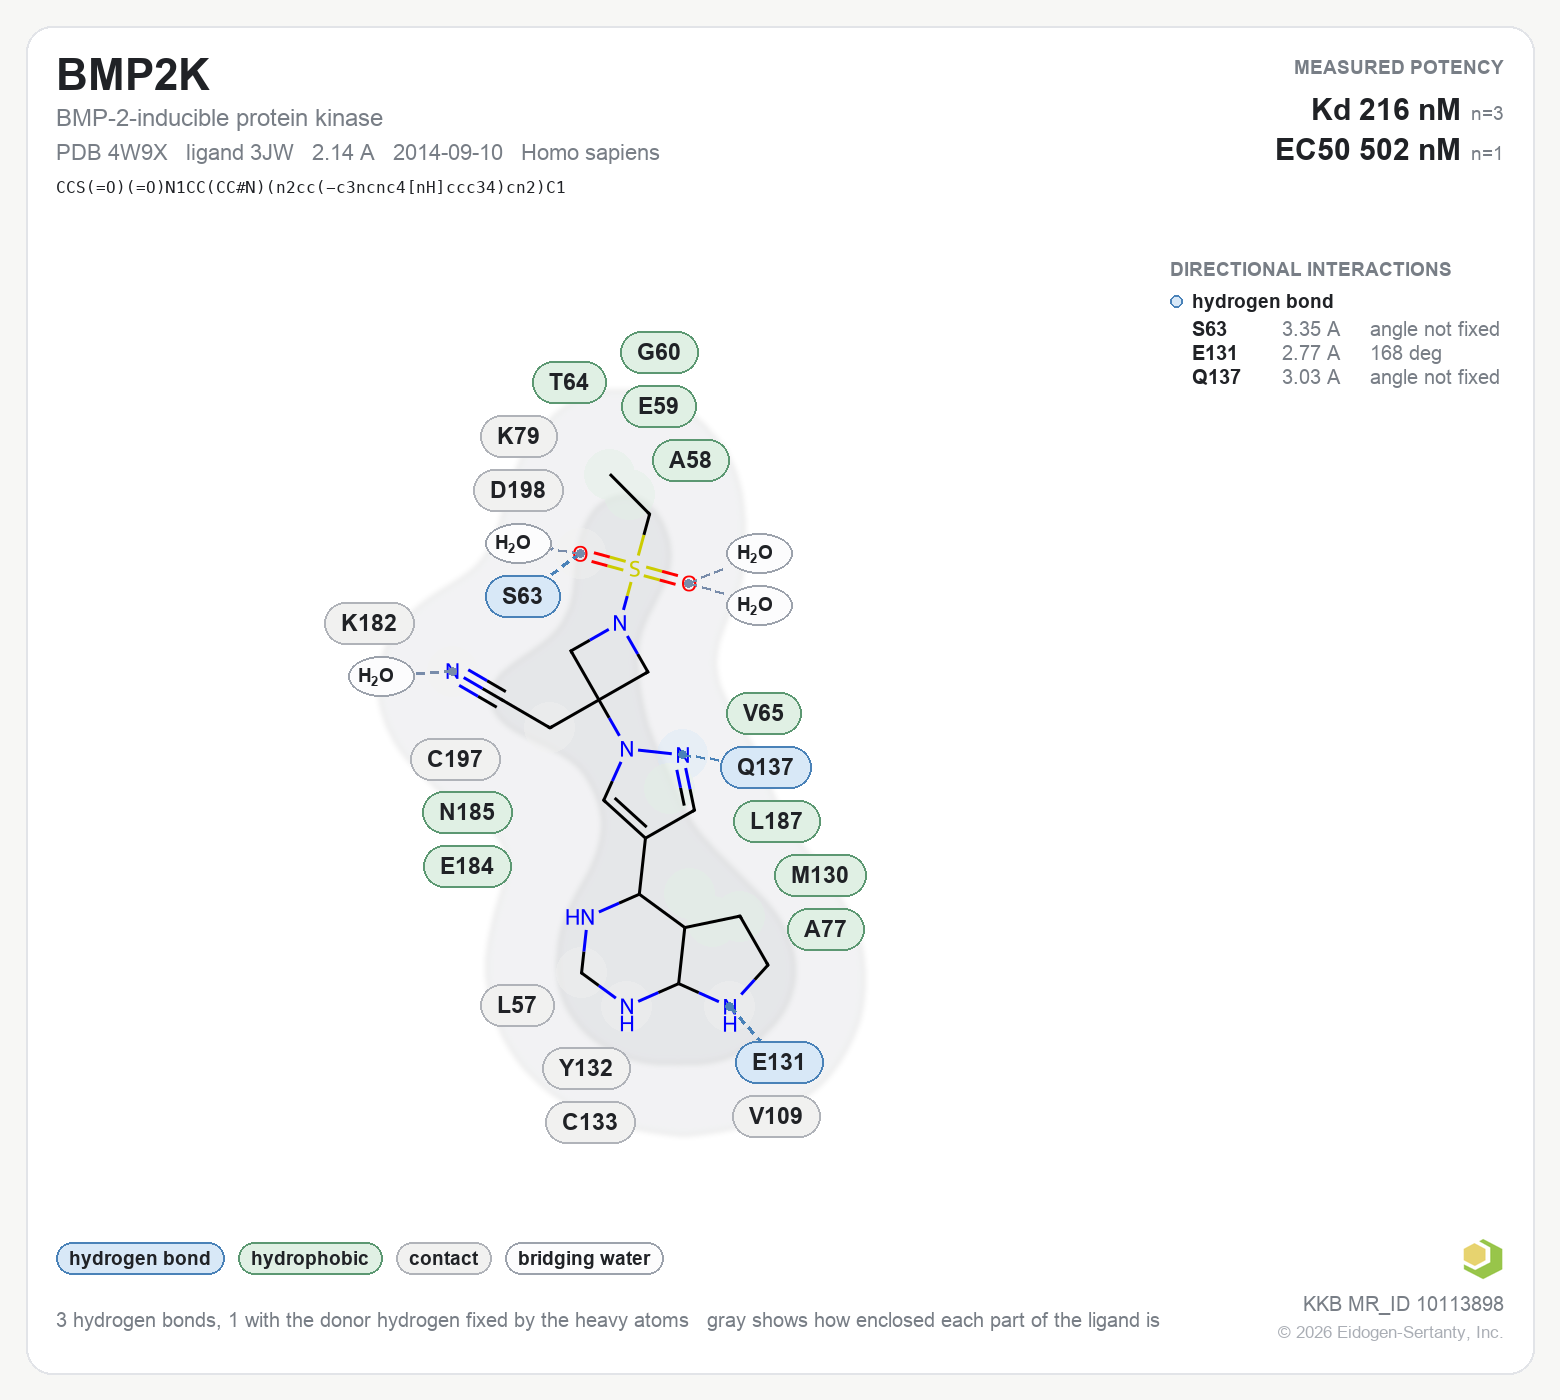Click the 'PDB 4W9X' identifier text
Viewport: 1560px width, 1400px height.
click(112, 152)
